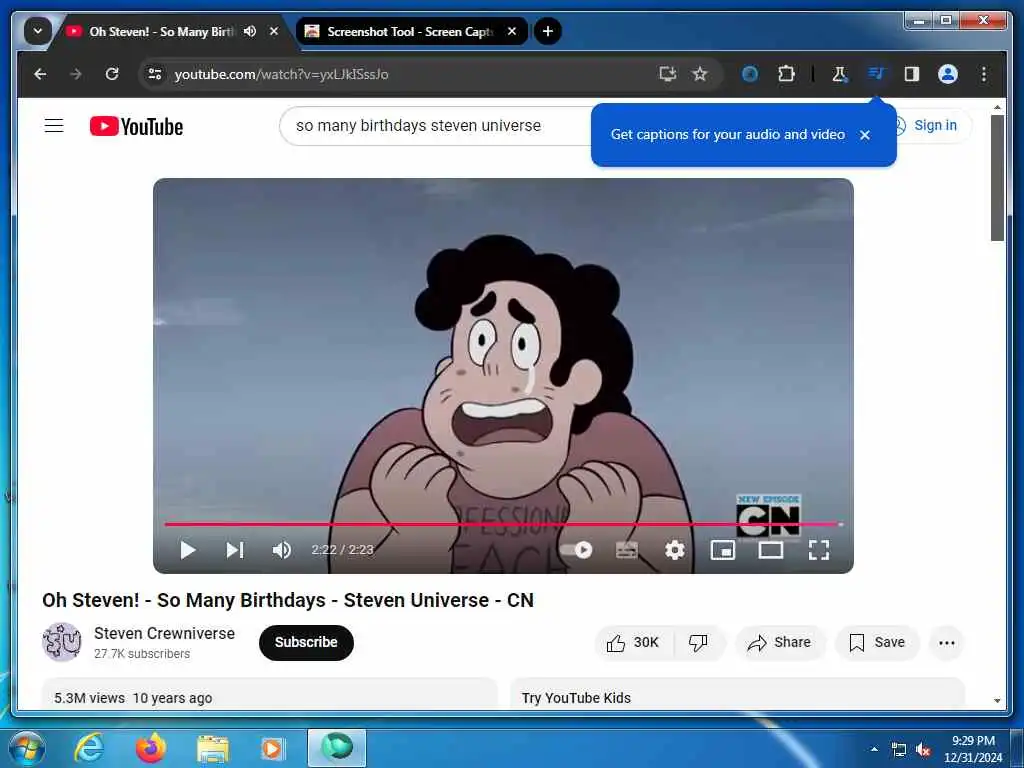The height and width of the screenshot is (768, 1024).
Task: Go back in browser history
Action: pyautogui.click(x=40, y=74)
